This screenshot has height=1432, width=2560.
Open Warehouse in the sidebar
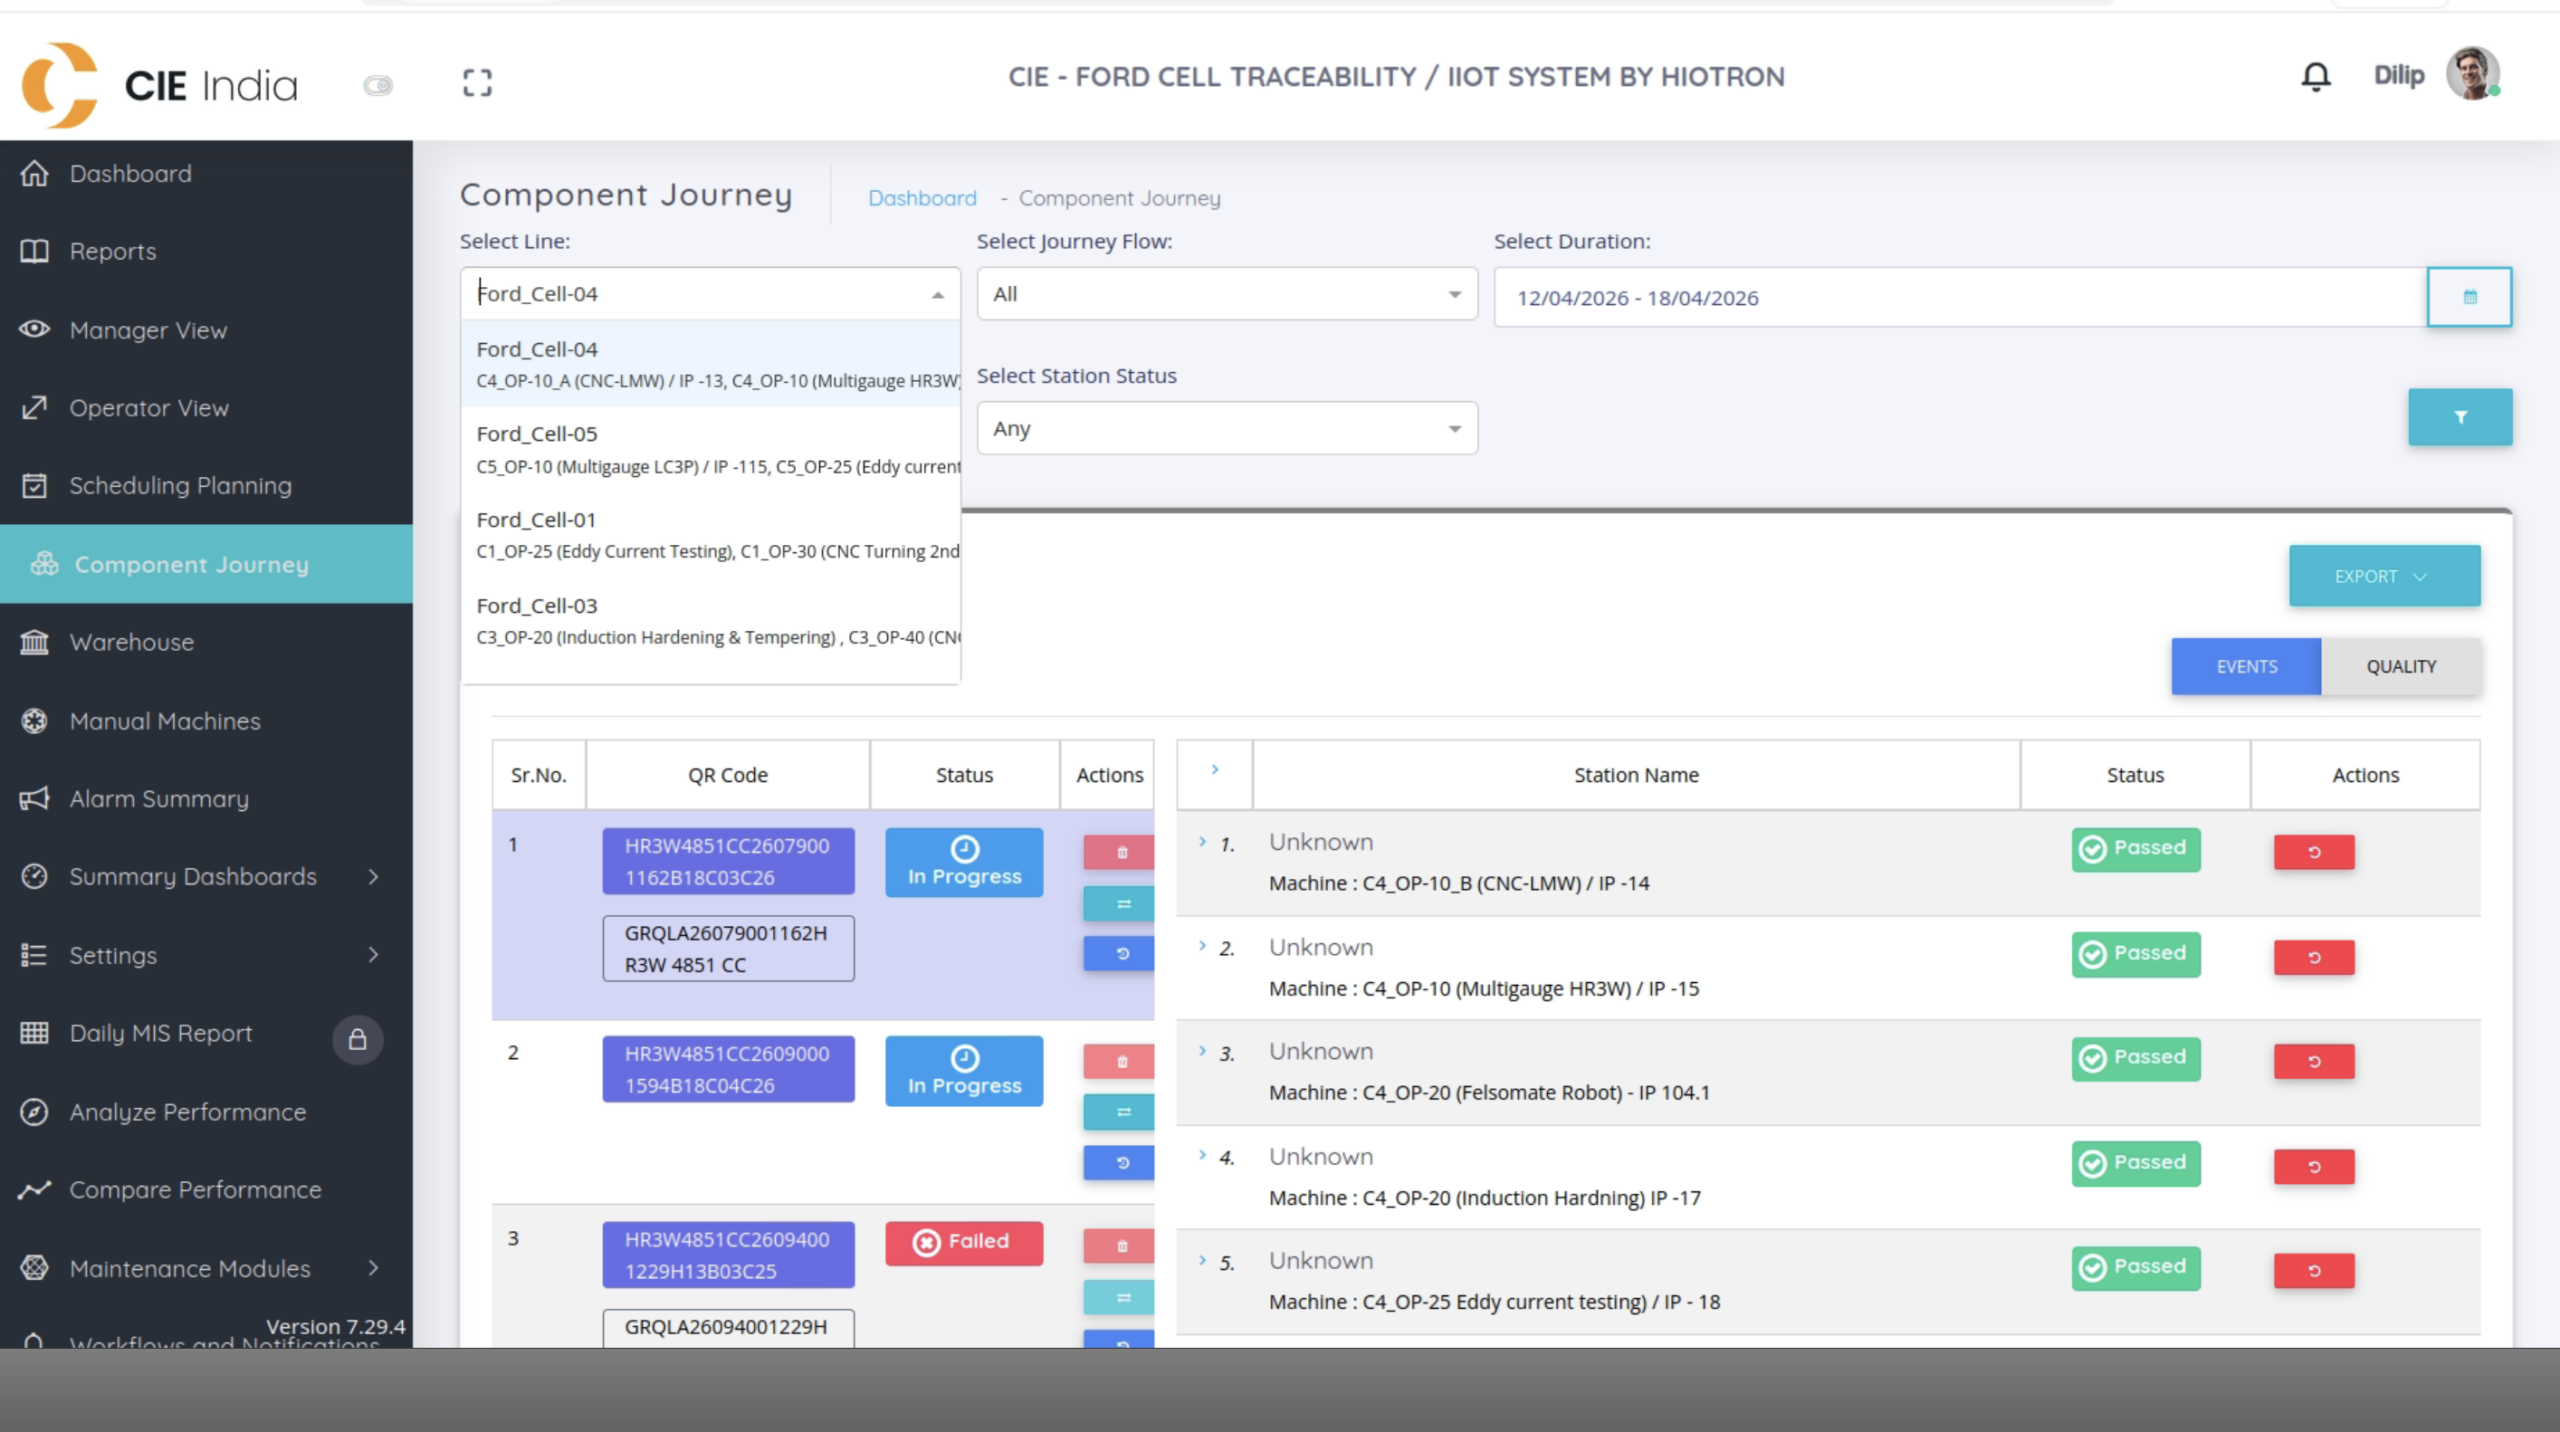click(206, 642)
